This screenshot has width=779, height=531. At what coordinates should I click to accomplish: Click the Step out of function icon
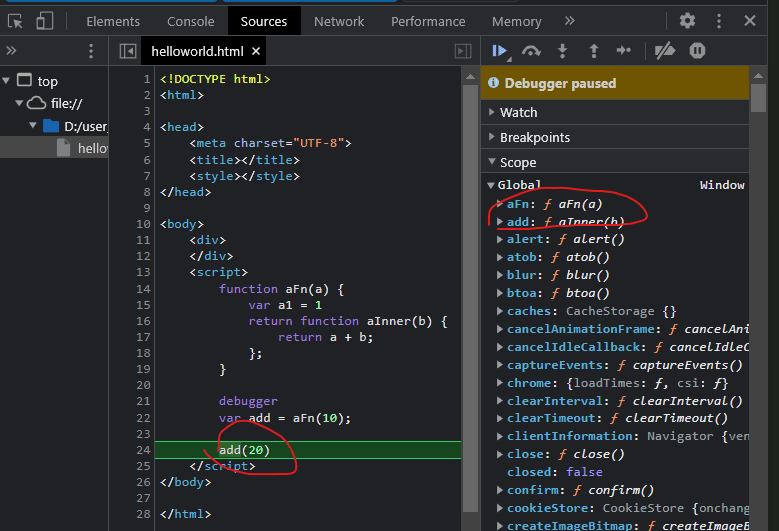coord(593,51)
